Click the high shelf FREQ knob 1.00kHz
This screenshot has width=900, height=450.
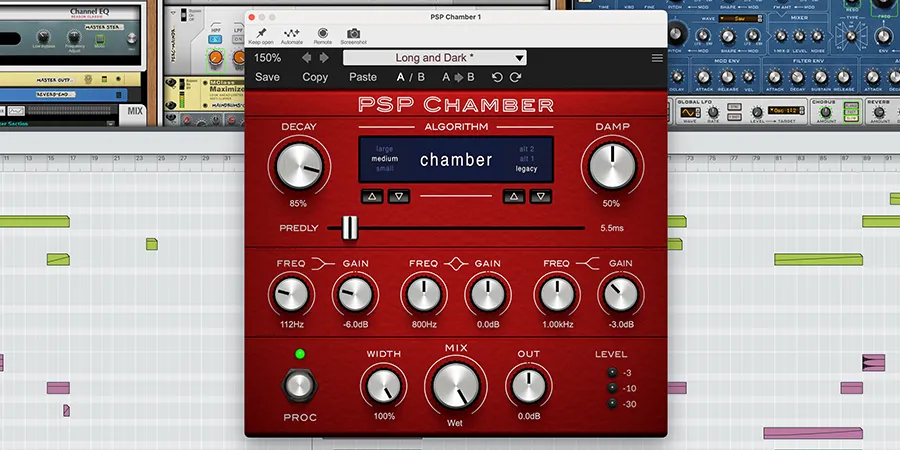tap(557, 294)
